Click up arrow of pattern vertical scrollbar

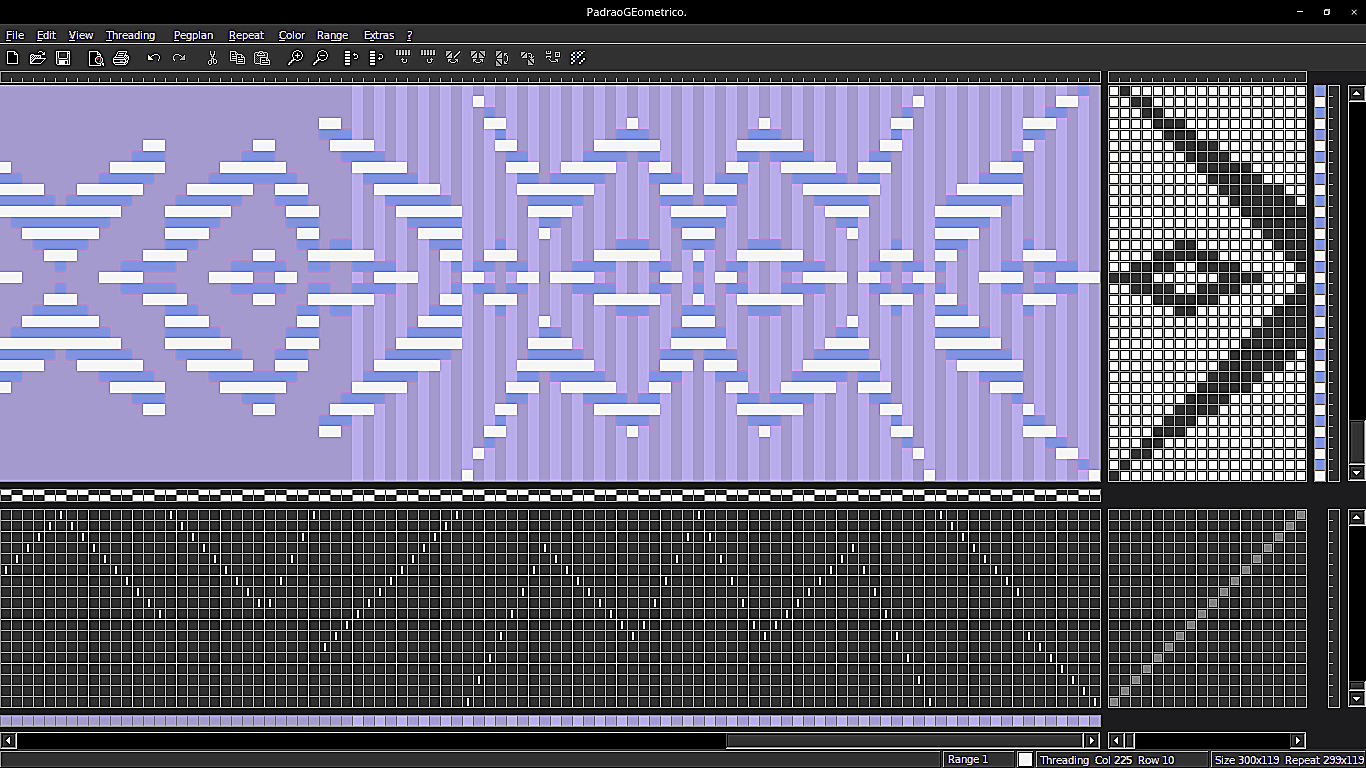1357,93
